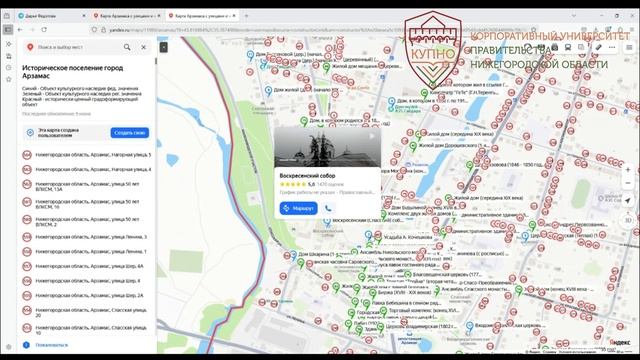This screenshot has height=360, width=640.
Task: Click the next arrow on the cathedral photo
Action: pyautogui.click(x=372, y=136)
